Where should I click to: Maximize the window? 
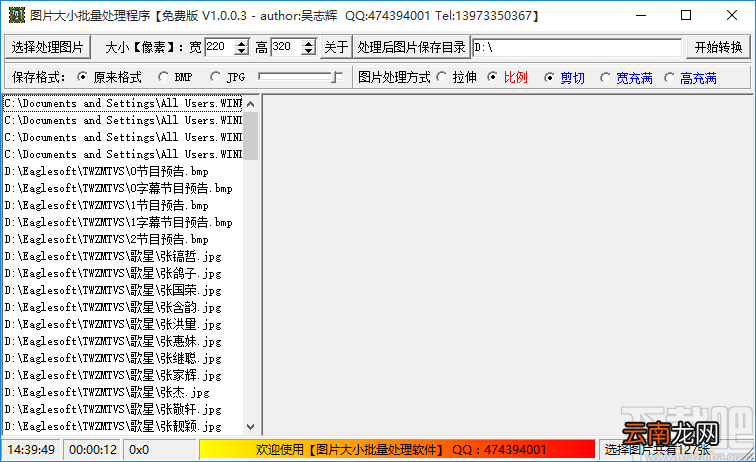pyautogui.click(x=686, y=15)
